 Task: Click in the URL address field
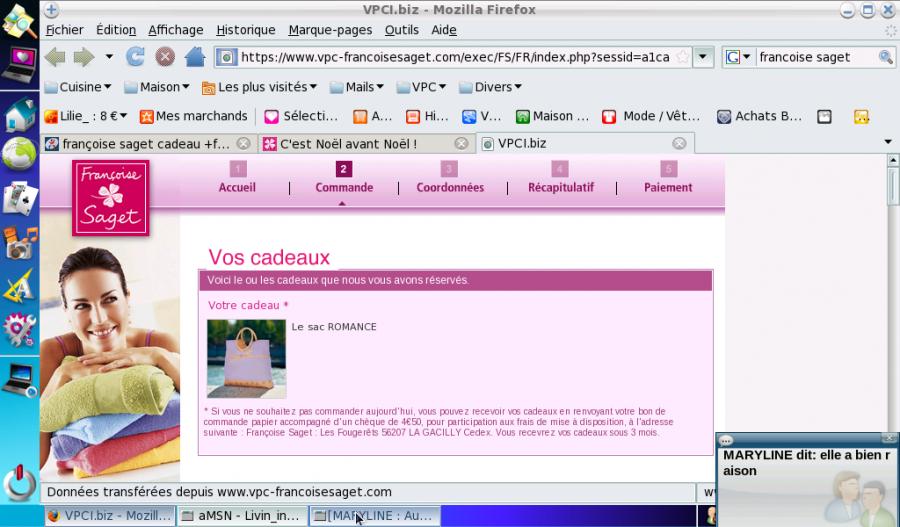pyautogui.click(x=450, y=57)
